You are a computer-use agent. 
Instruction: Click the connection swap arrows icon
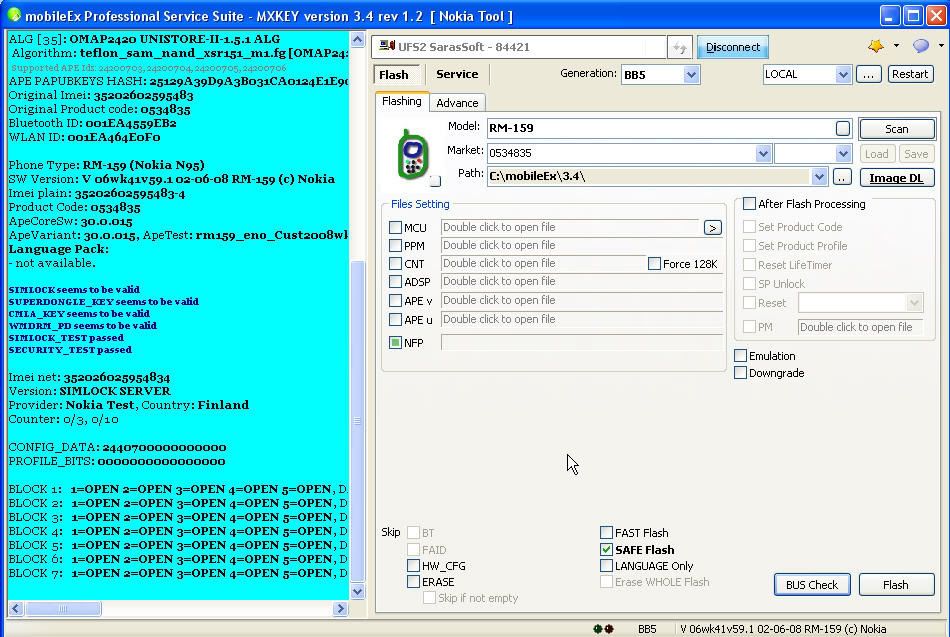click(x=679, y=47)
